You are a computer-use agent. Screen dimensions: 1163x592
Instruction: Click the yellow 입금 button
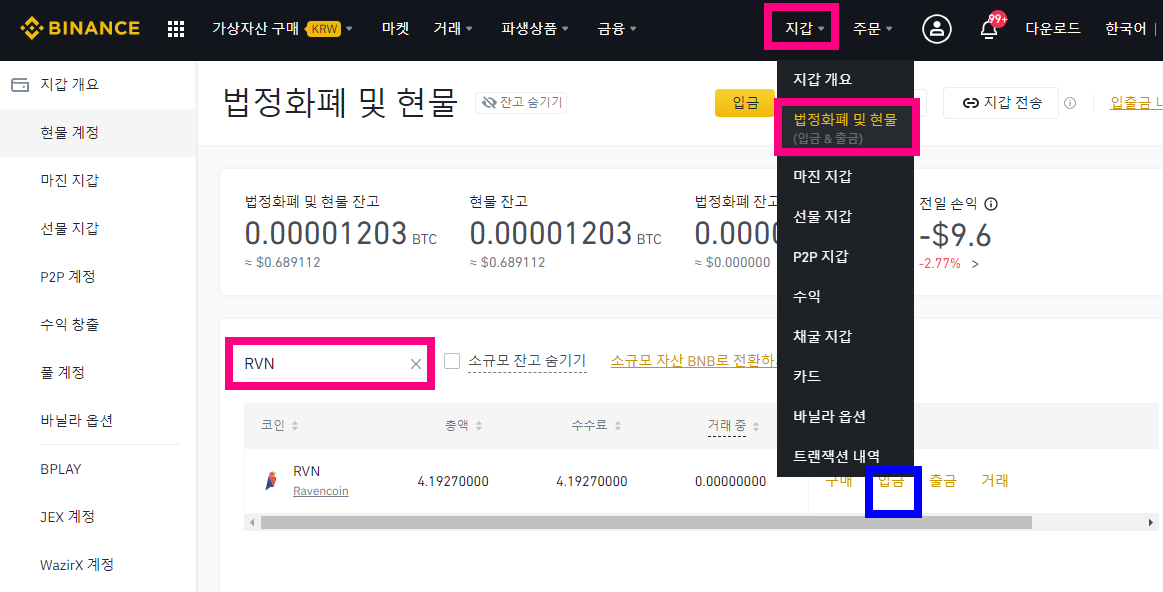tap(745, 103)
